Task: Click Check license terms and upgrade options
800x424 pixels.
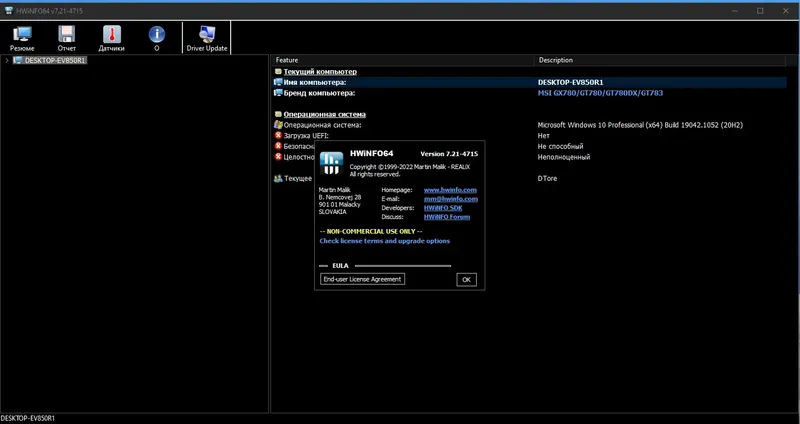Action: (x=385, y=241)
